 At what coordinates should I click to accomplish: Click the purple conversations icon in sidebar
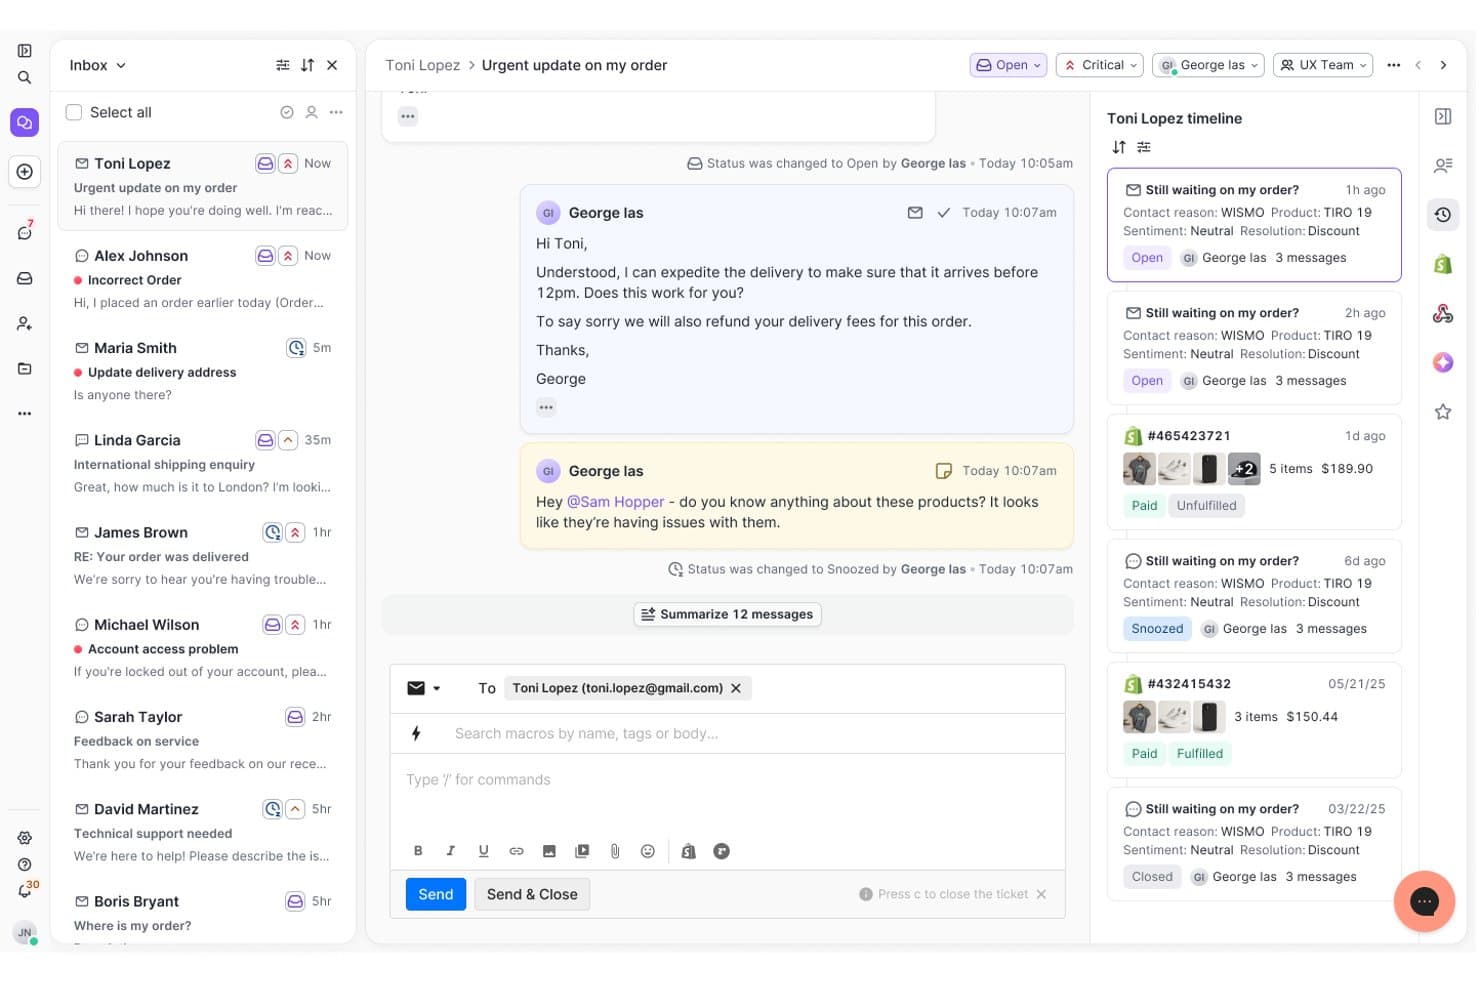pos(24,123)
